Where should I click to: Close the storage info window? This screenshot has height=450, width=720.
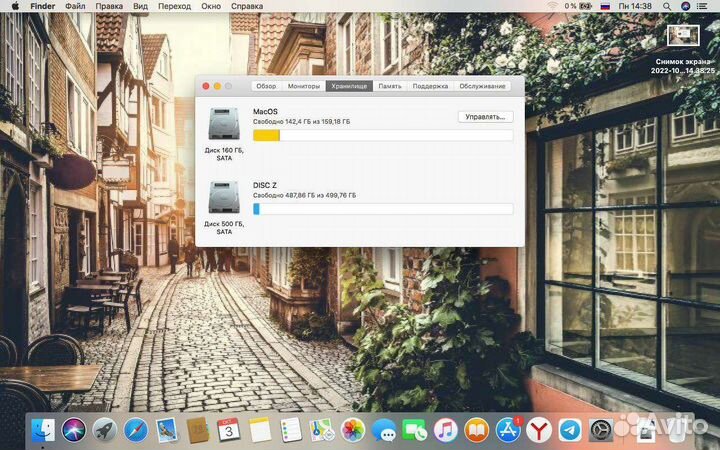pyautogui.click(x=206, y=86)
